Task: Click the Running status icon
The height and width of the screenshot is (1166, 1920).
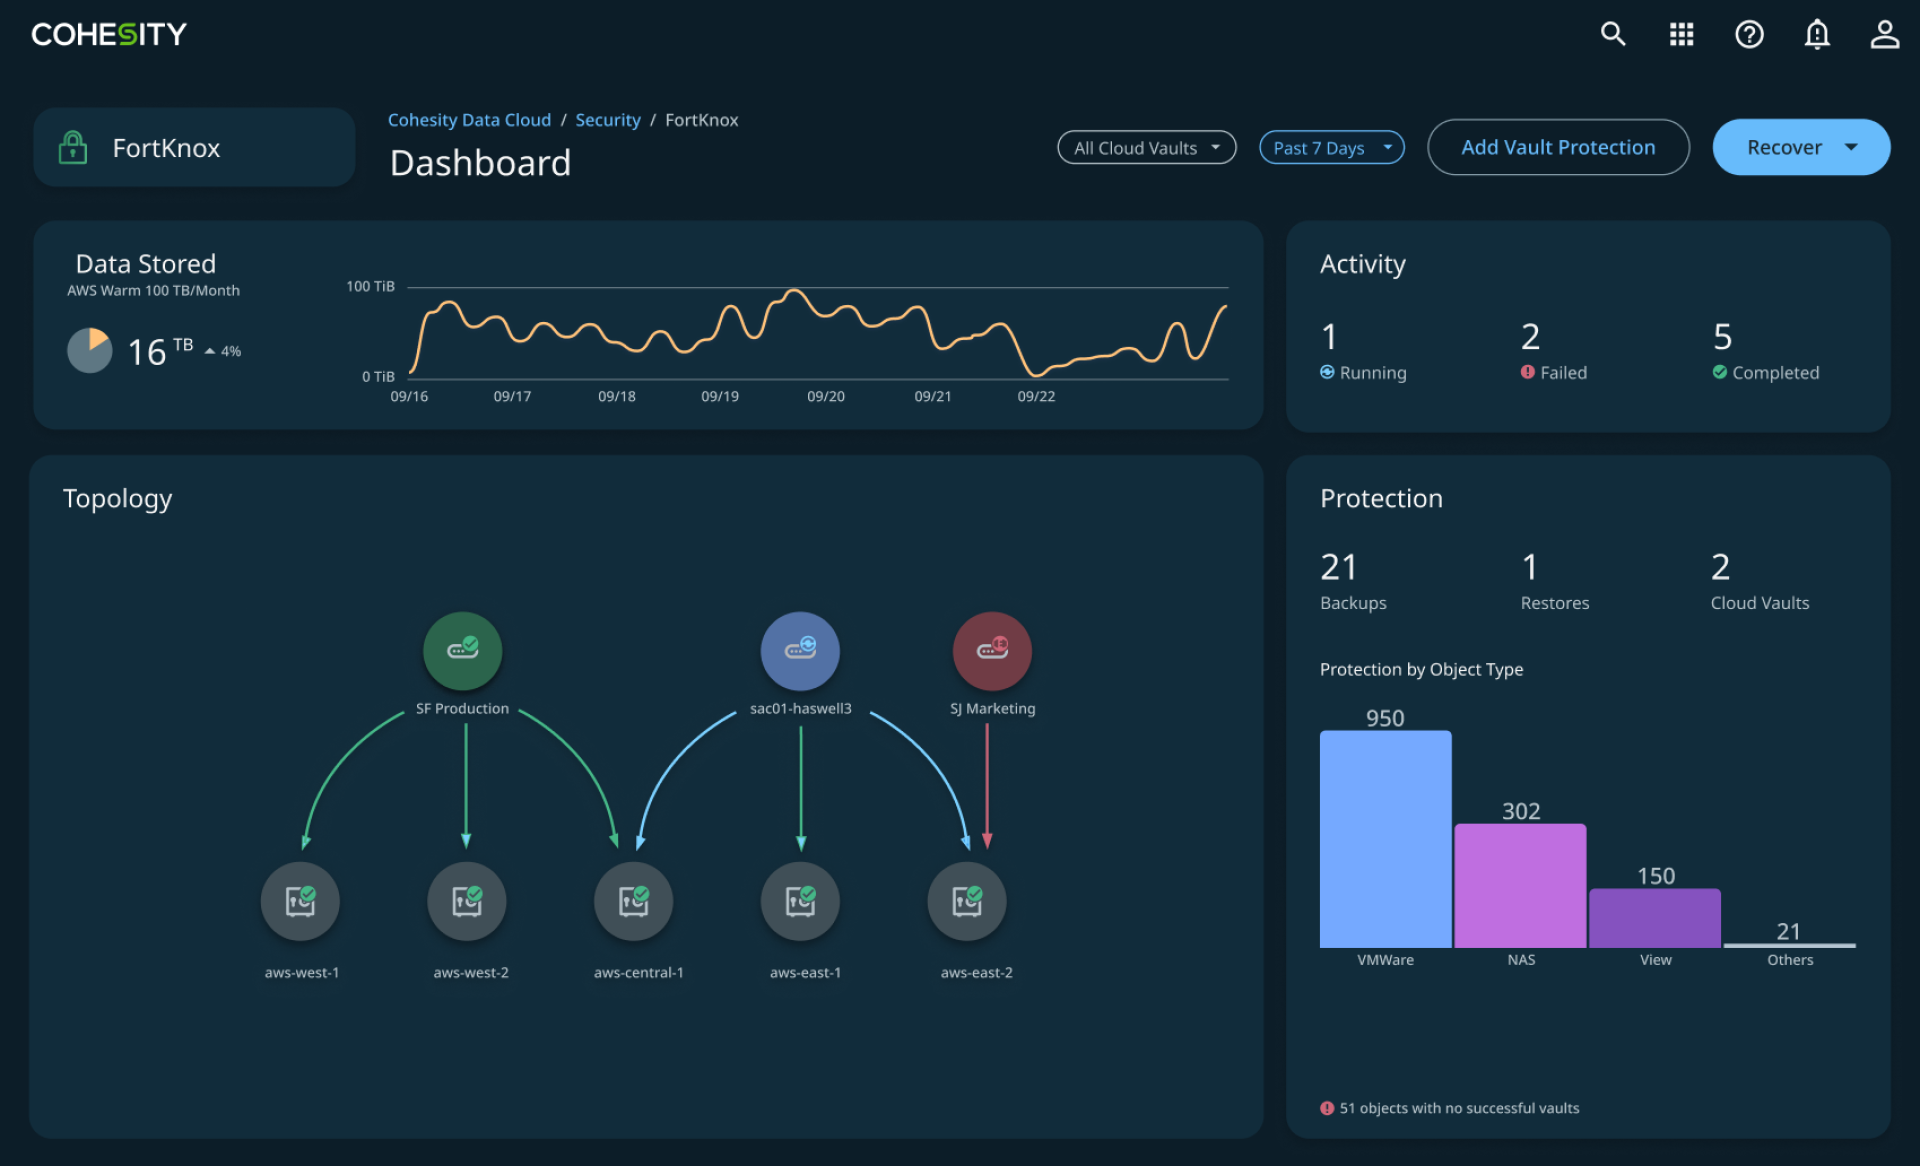Action: 1327,372
